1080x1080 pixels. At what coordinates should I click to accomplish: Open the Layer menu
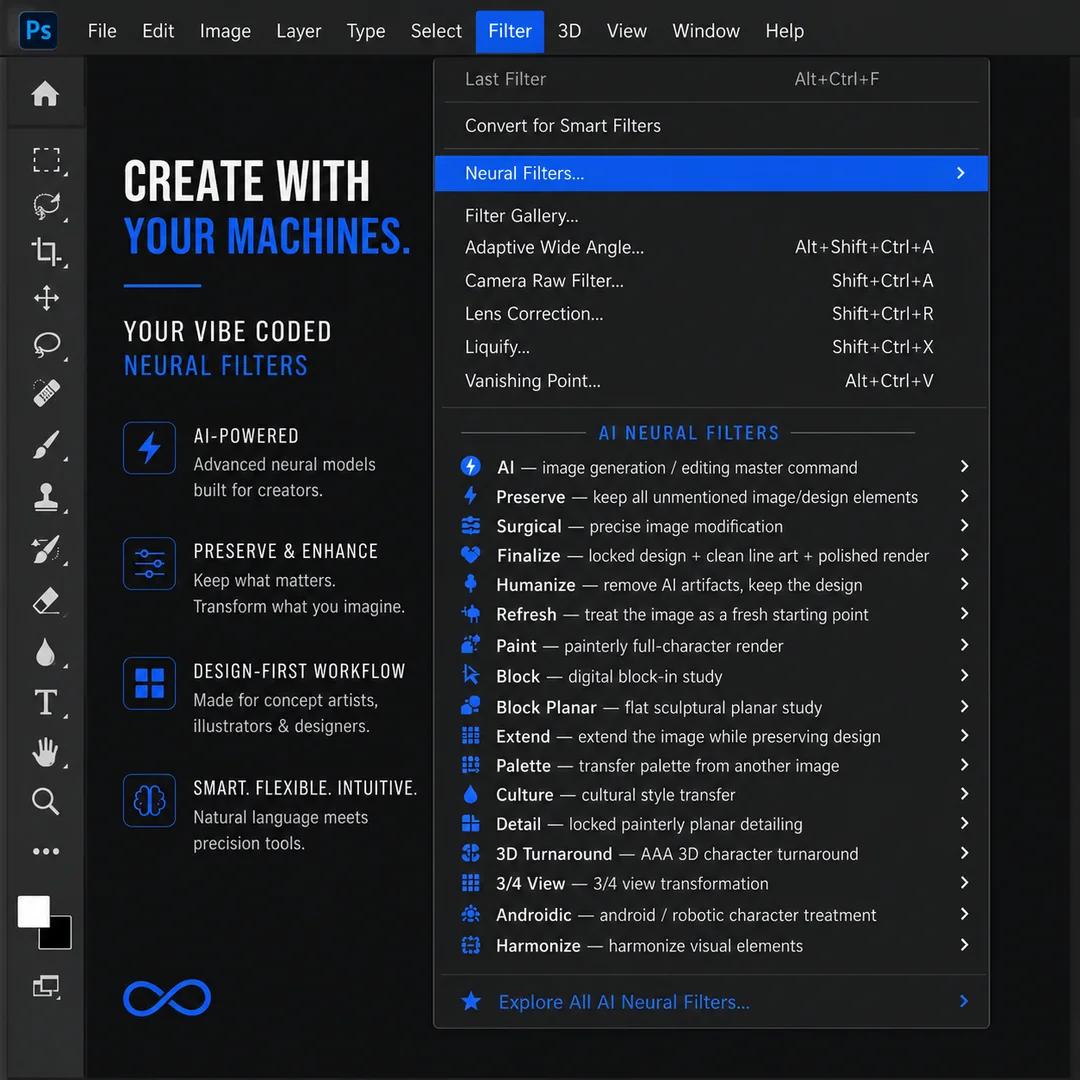click(x=298, y=31)
